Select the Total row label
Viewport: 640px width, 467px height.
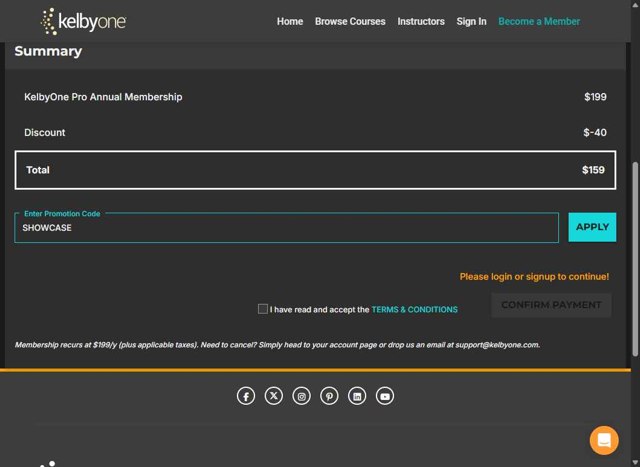click(38, 170)
